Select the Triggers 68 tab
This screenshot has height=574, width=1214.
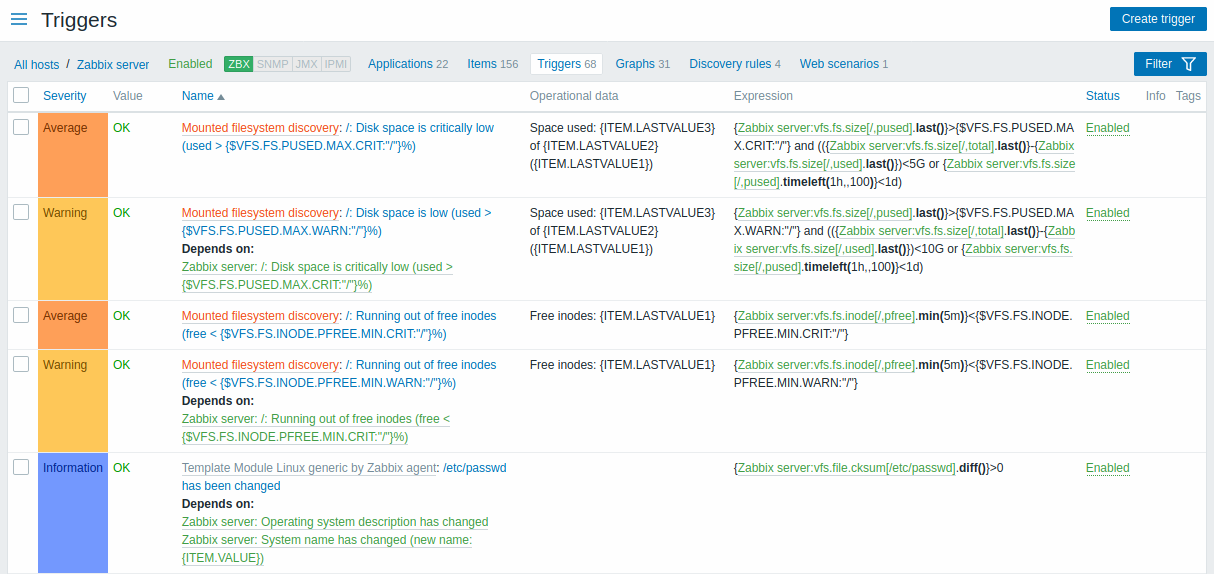pos(566,64)
